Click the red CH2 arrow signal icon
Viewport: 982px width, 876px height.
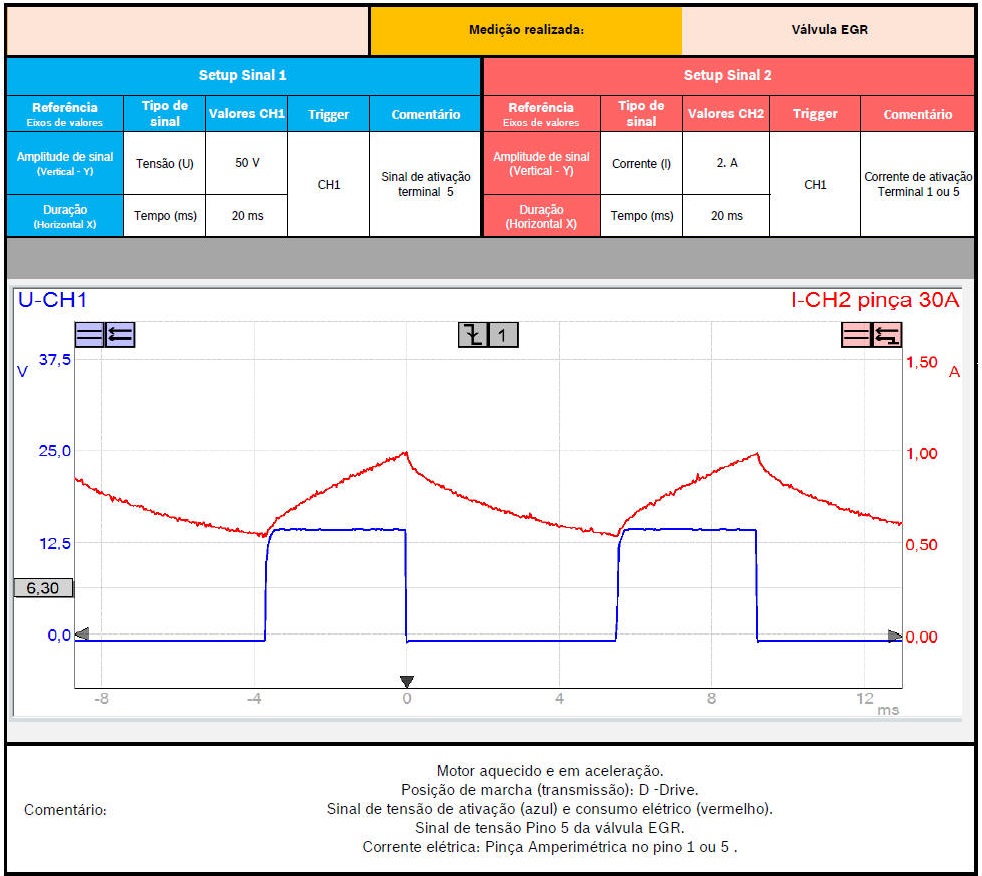pyautogui.click(x=888, y=335)
